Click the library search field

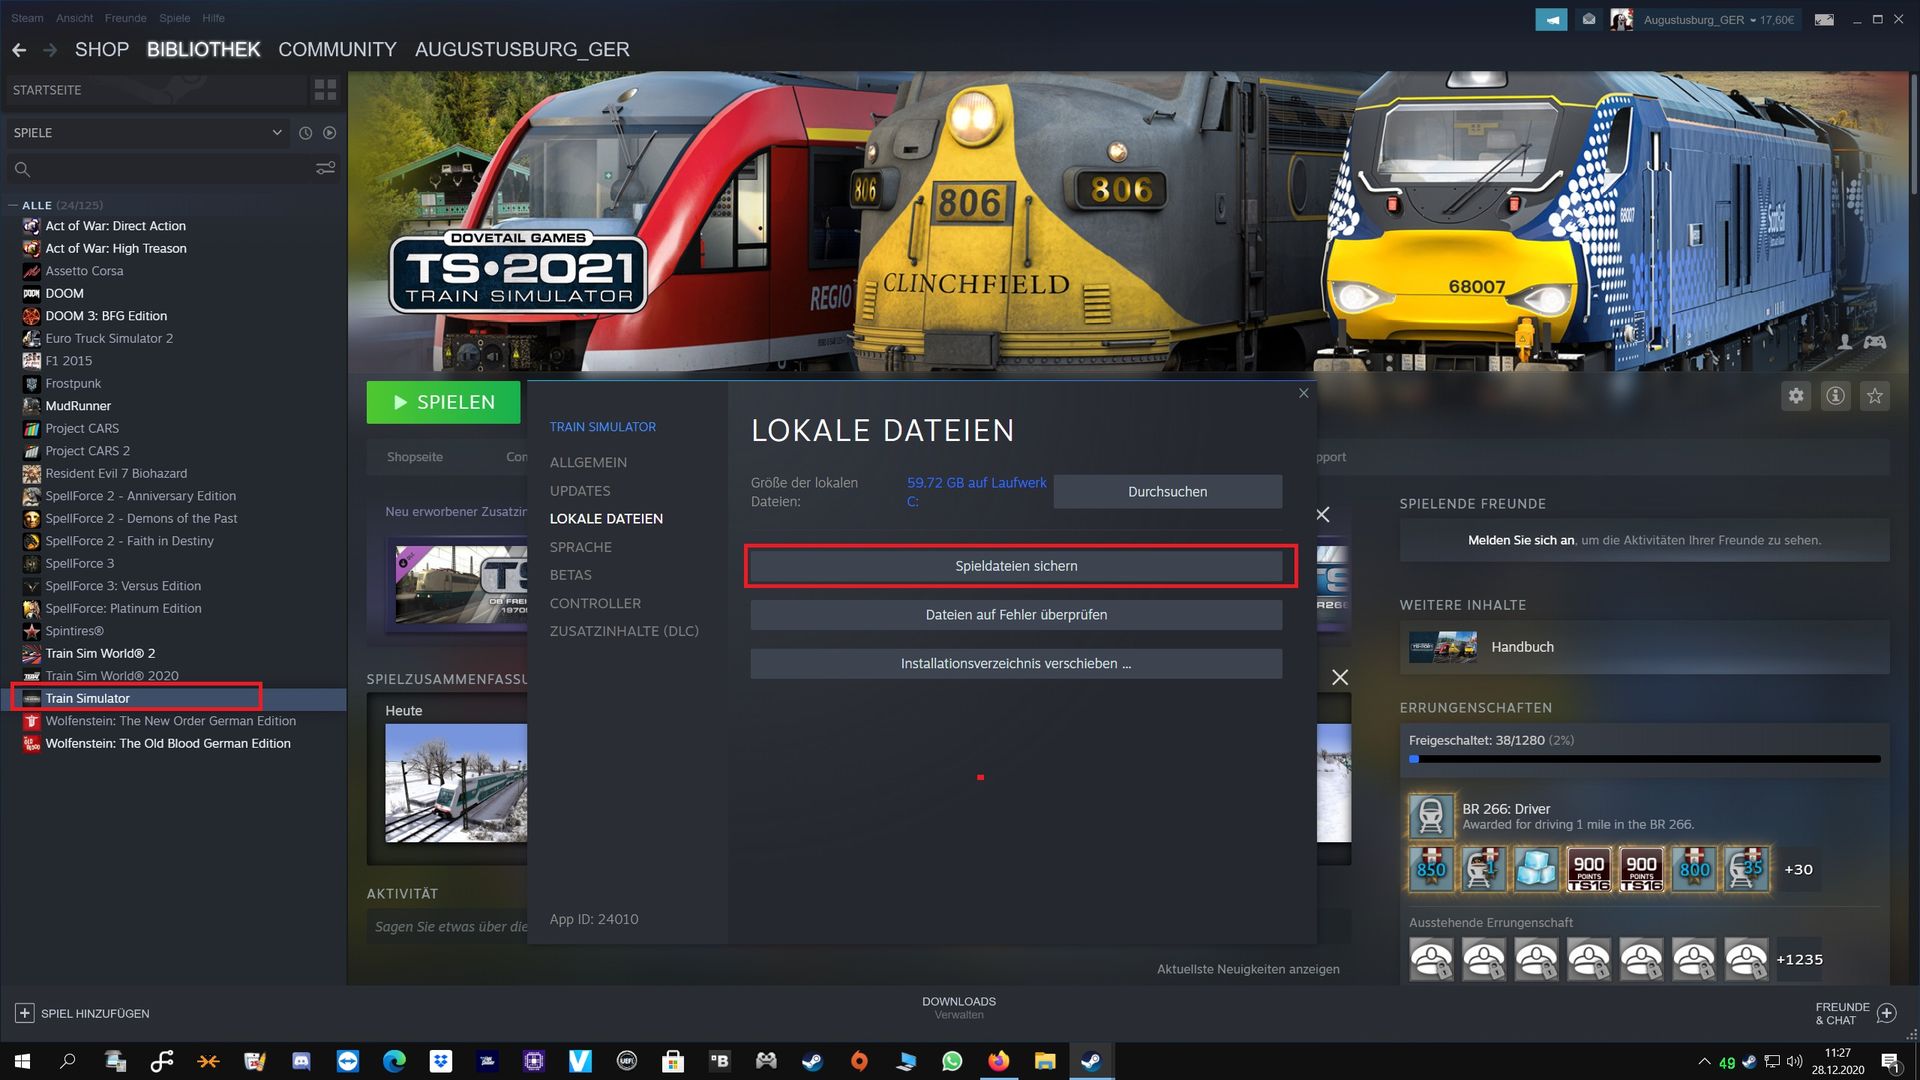point(160,169)
